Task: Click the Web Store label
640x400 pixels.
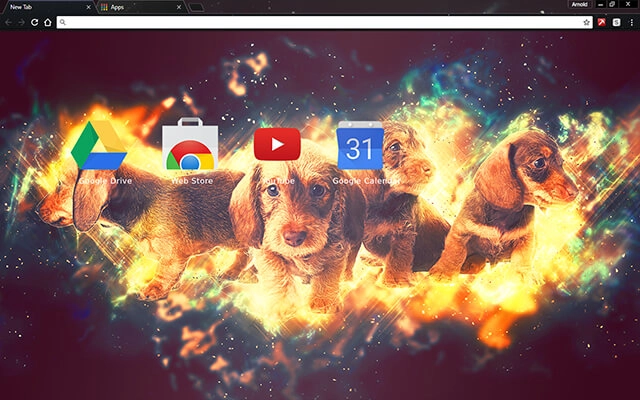Action: click(192, 180)
